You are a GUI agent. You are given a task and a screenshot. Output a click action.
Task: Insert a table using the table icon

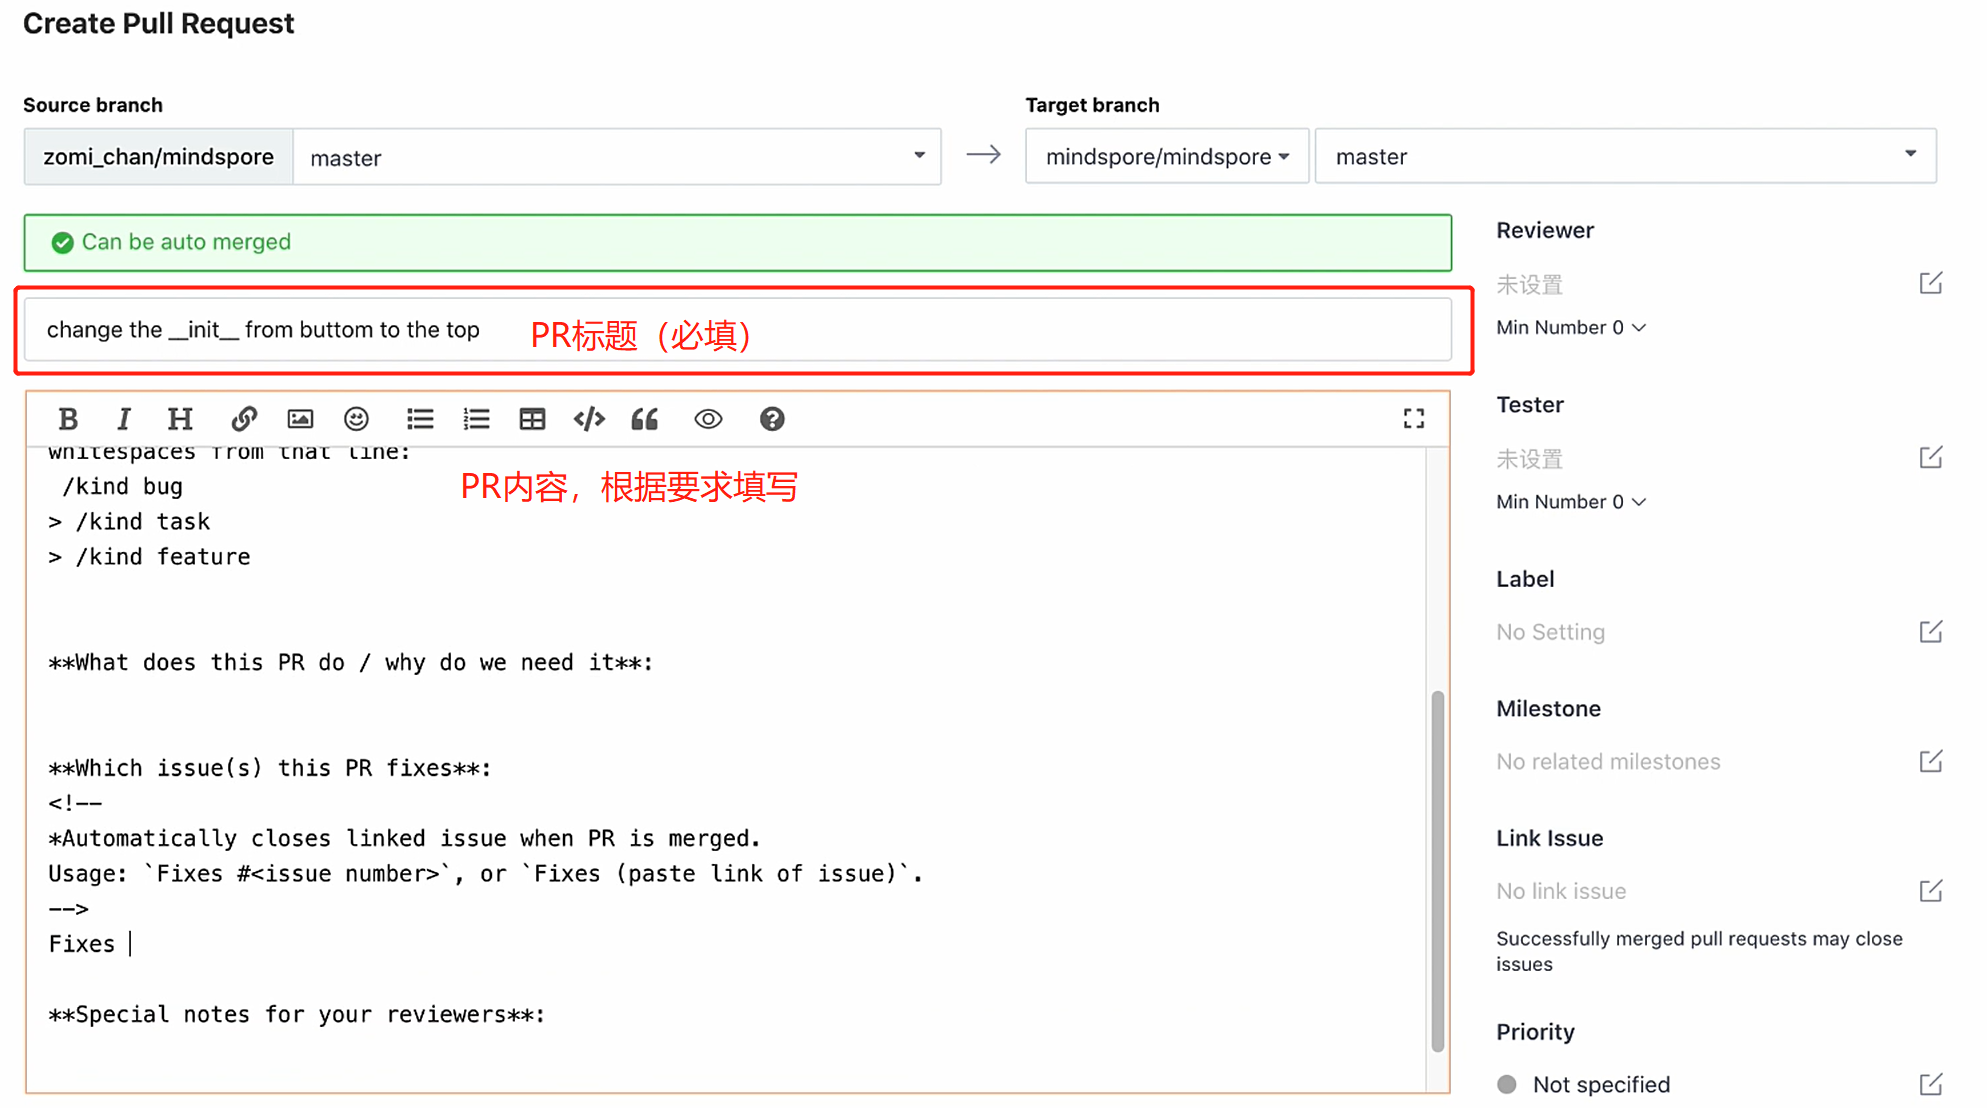click(x=532, y=419)
